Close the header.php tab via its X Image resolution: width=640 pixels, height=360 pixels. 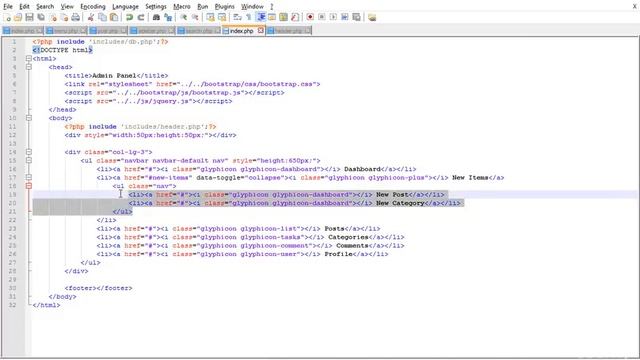307,31
